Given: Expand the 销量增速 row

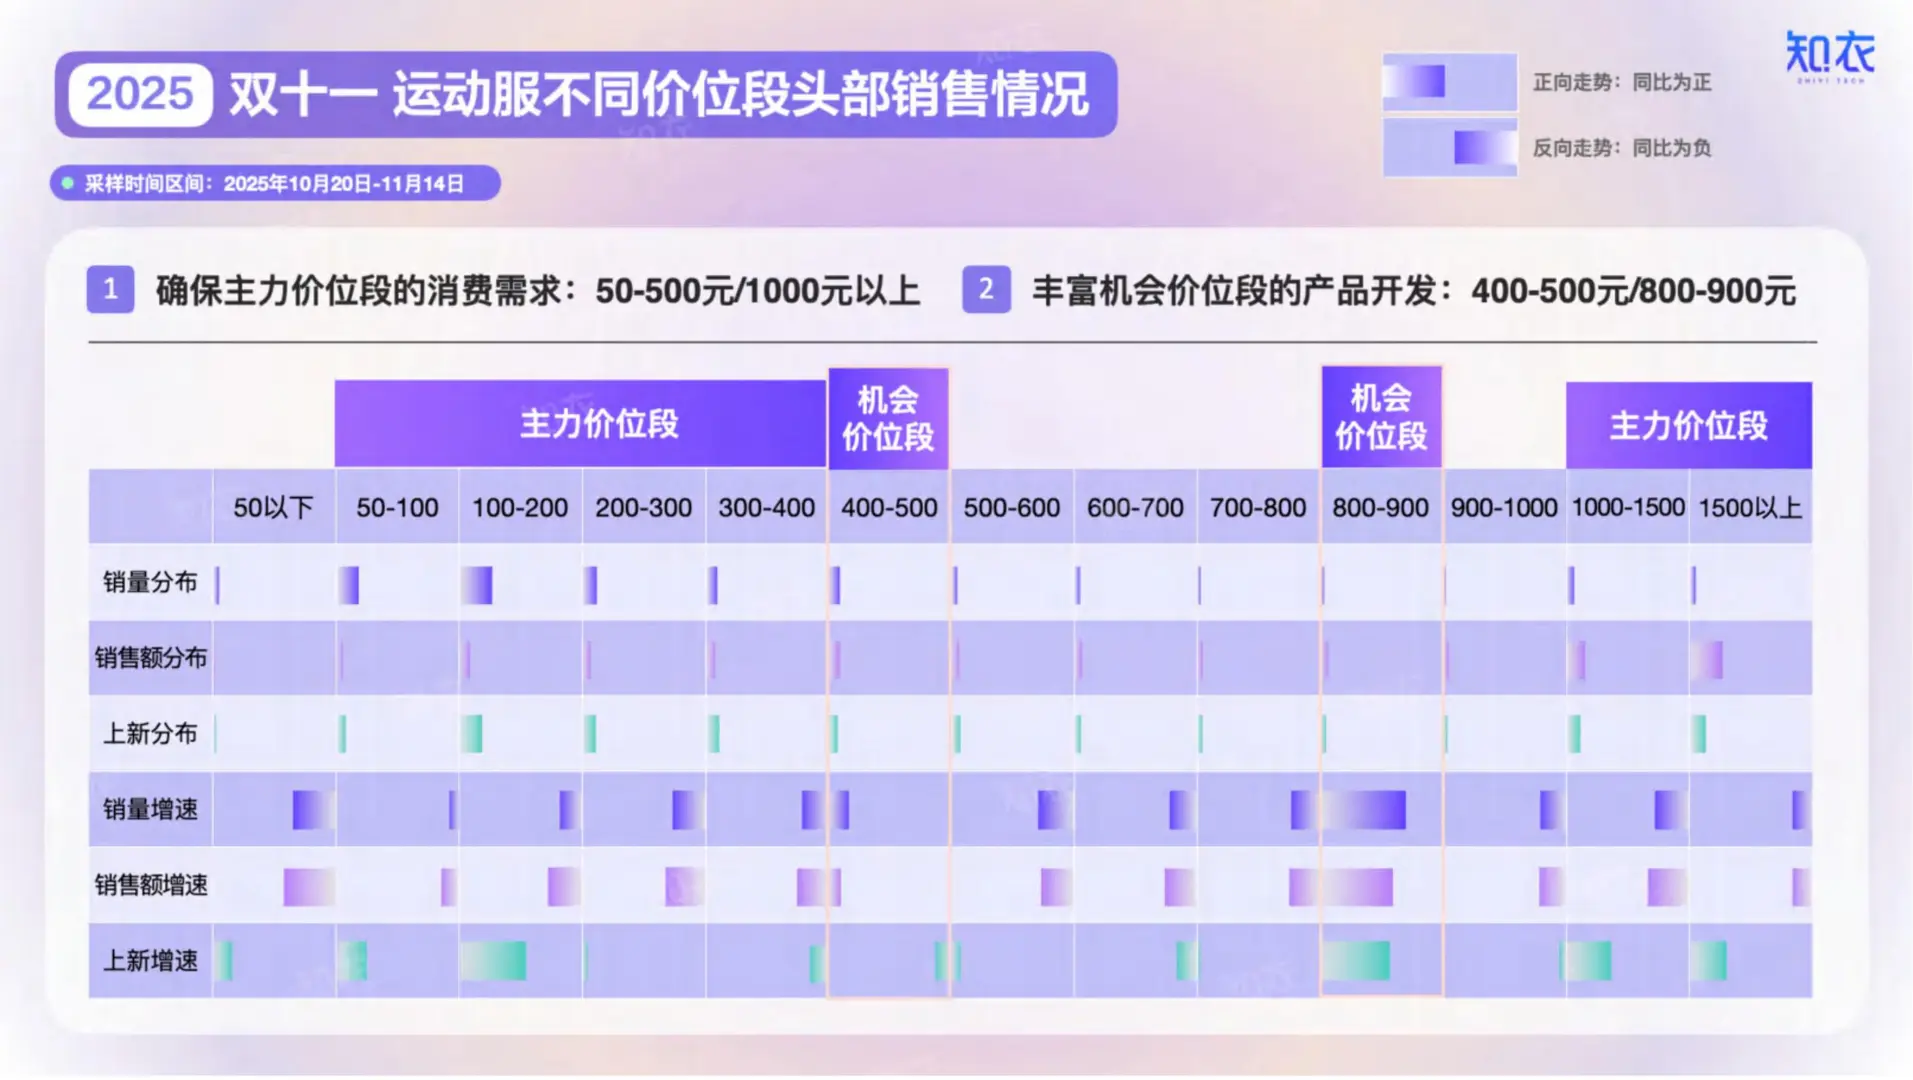Looking at the screenshot, I should point(150,809).
